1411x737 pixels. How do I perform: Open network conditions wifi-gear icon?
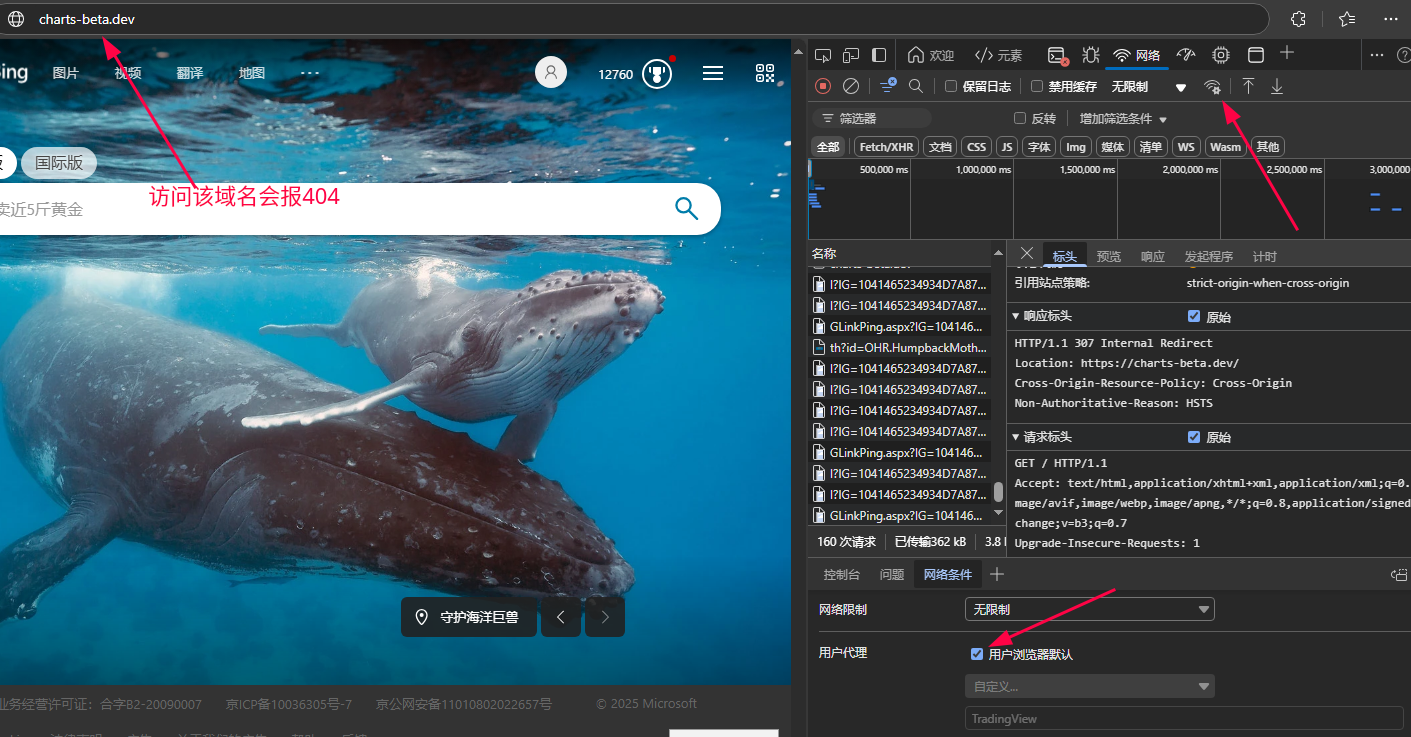click(x=1212, y=87)
